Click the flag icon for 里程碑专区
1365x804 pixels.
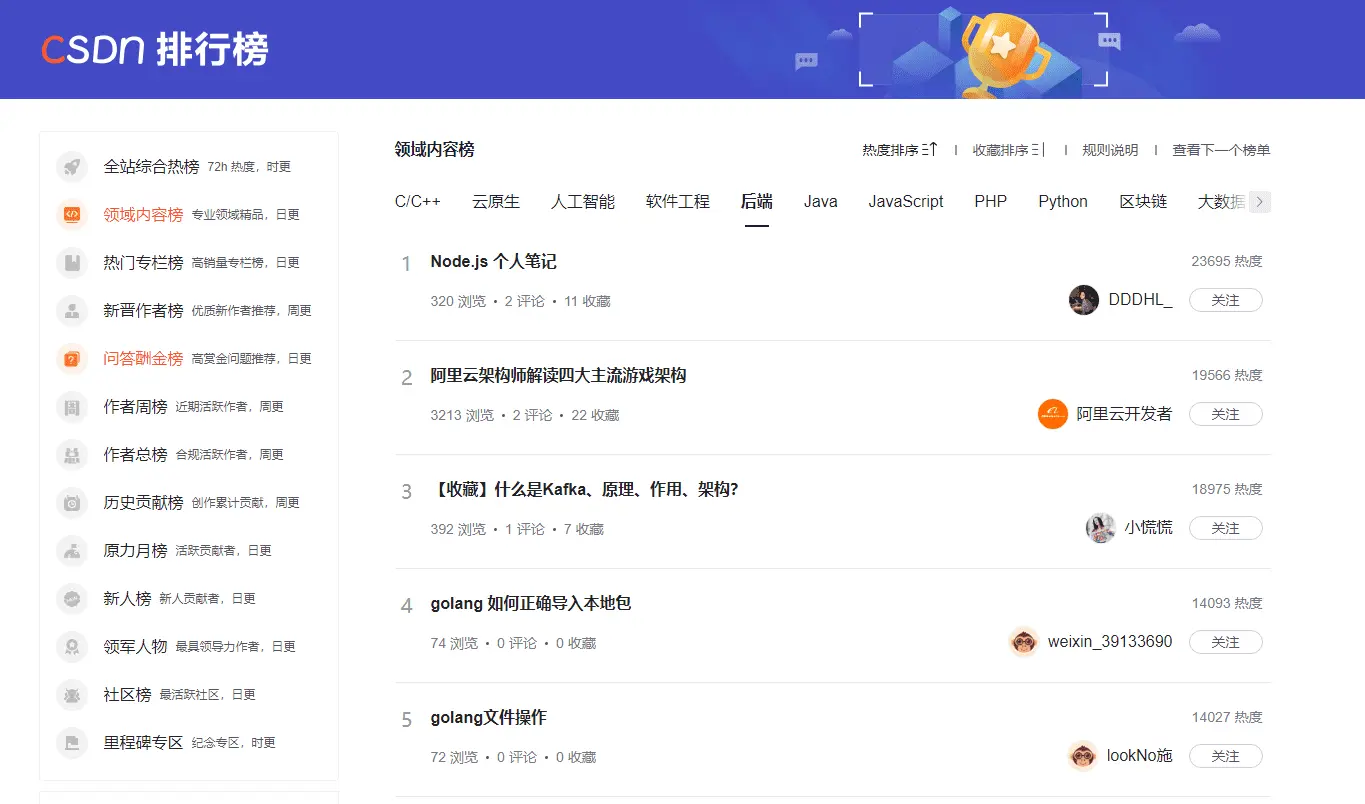click(x=72, y=743)
